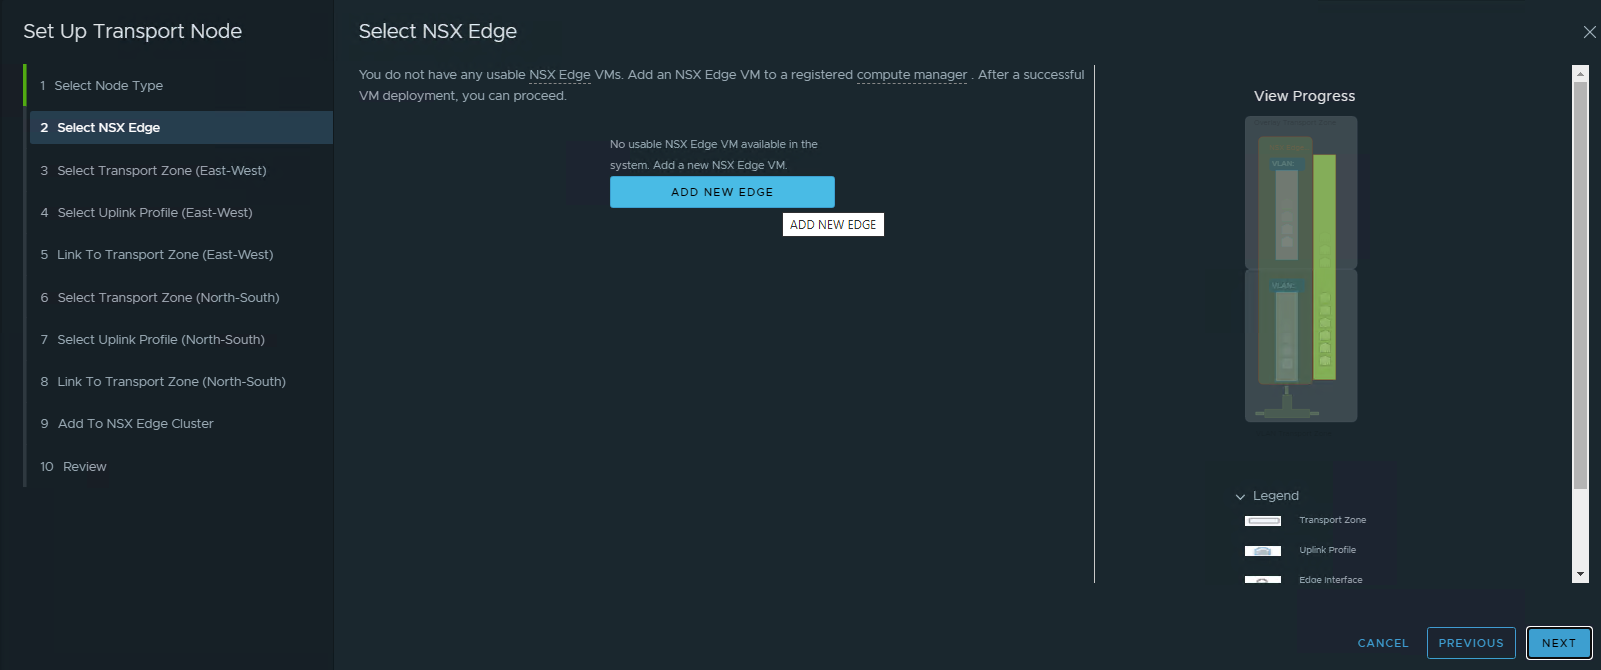Click the View Progress topology diagram
This screenshot has width=1601, height=670.
point(1301,269)
